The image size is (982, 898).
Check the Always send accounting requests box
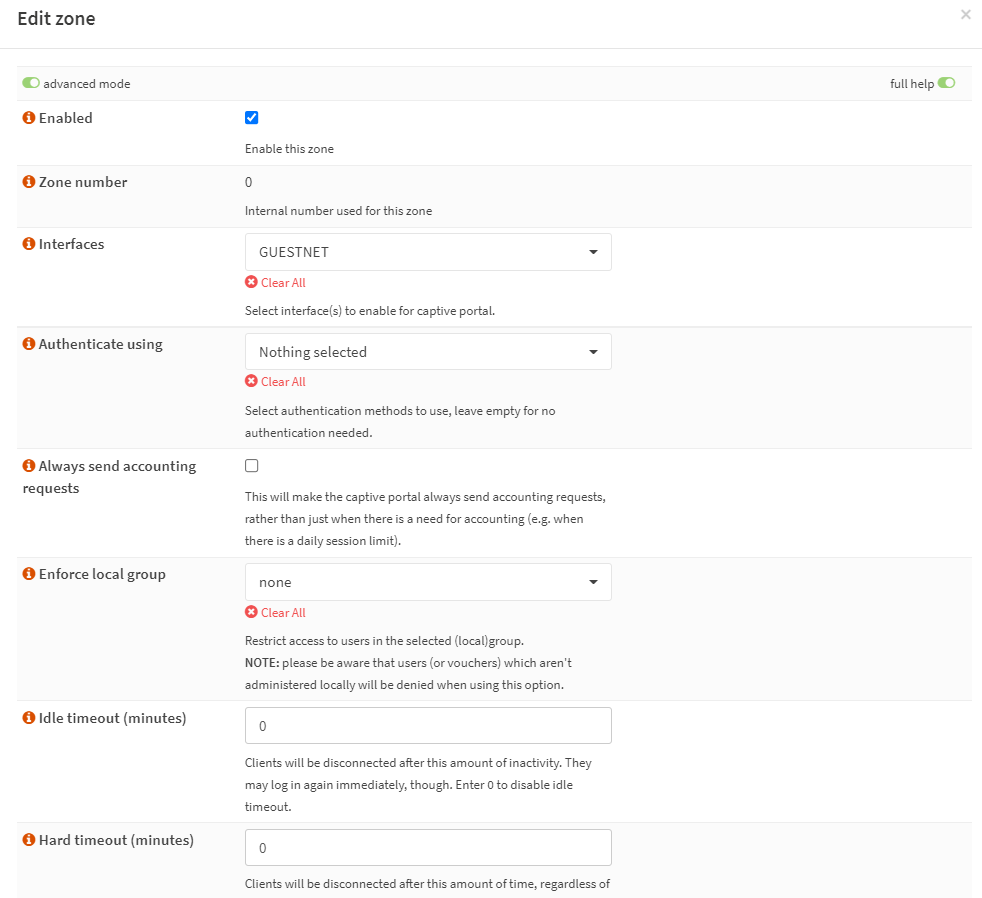point(252,466)
